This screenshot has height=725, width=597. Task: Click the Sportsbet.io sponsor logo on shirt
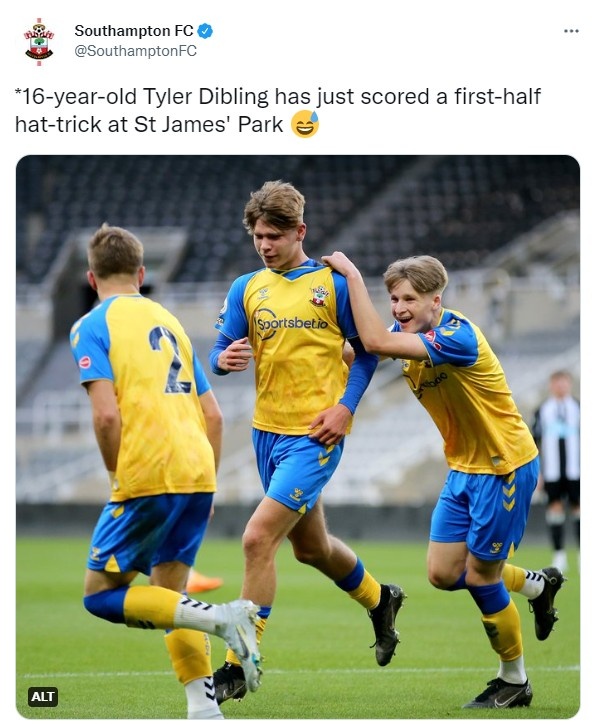[292, 323]
